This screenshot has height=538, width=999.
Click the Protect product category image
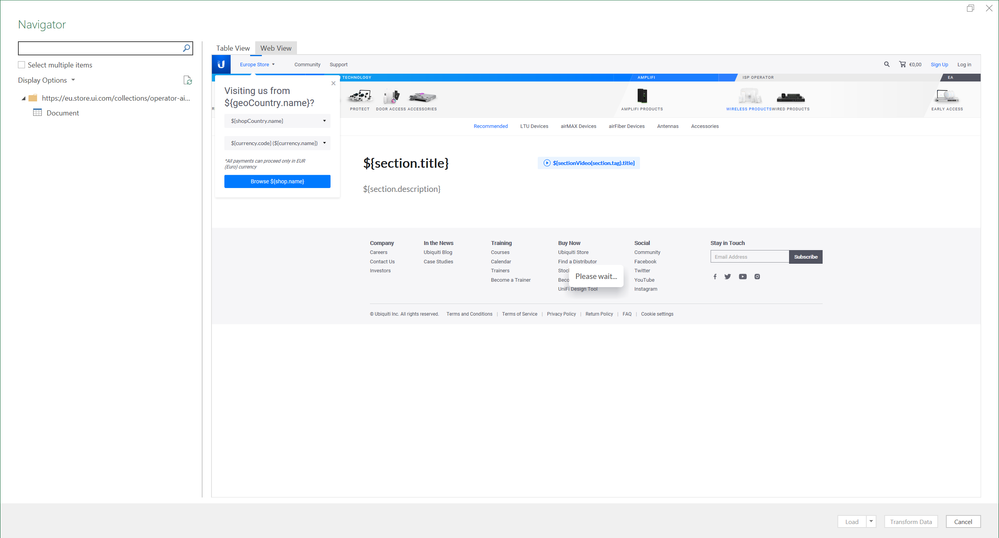coord(360,96)
